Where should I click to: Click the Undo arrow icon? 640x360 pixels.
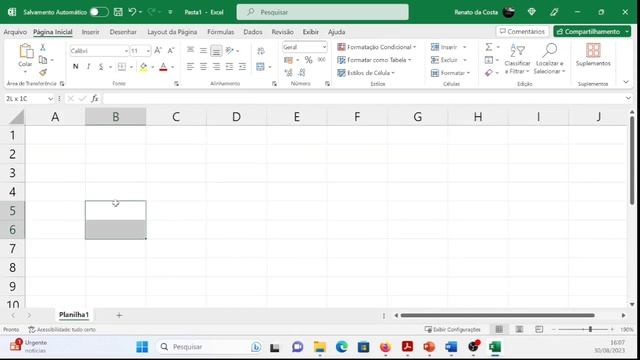click(132, 12)
